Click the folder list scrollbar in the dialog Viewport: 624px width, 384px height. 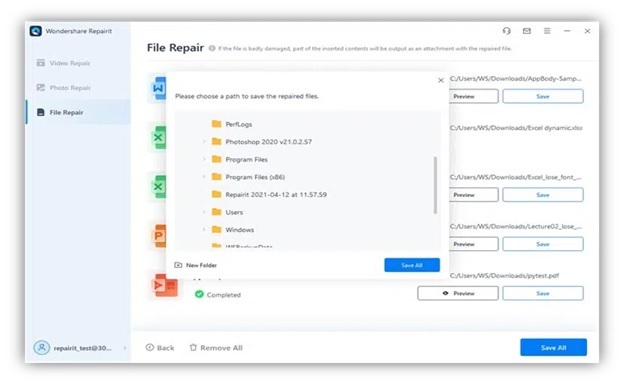tap(435, 185)
